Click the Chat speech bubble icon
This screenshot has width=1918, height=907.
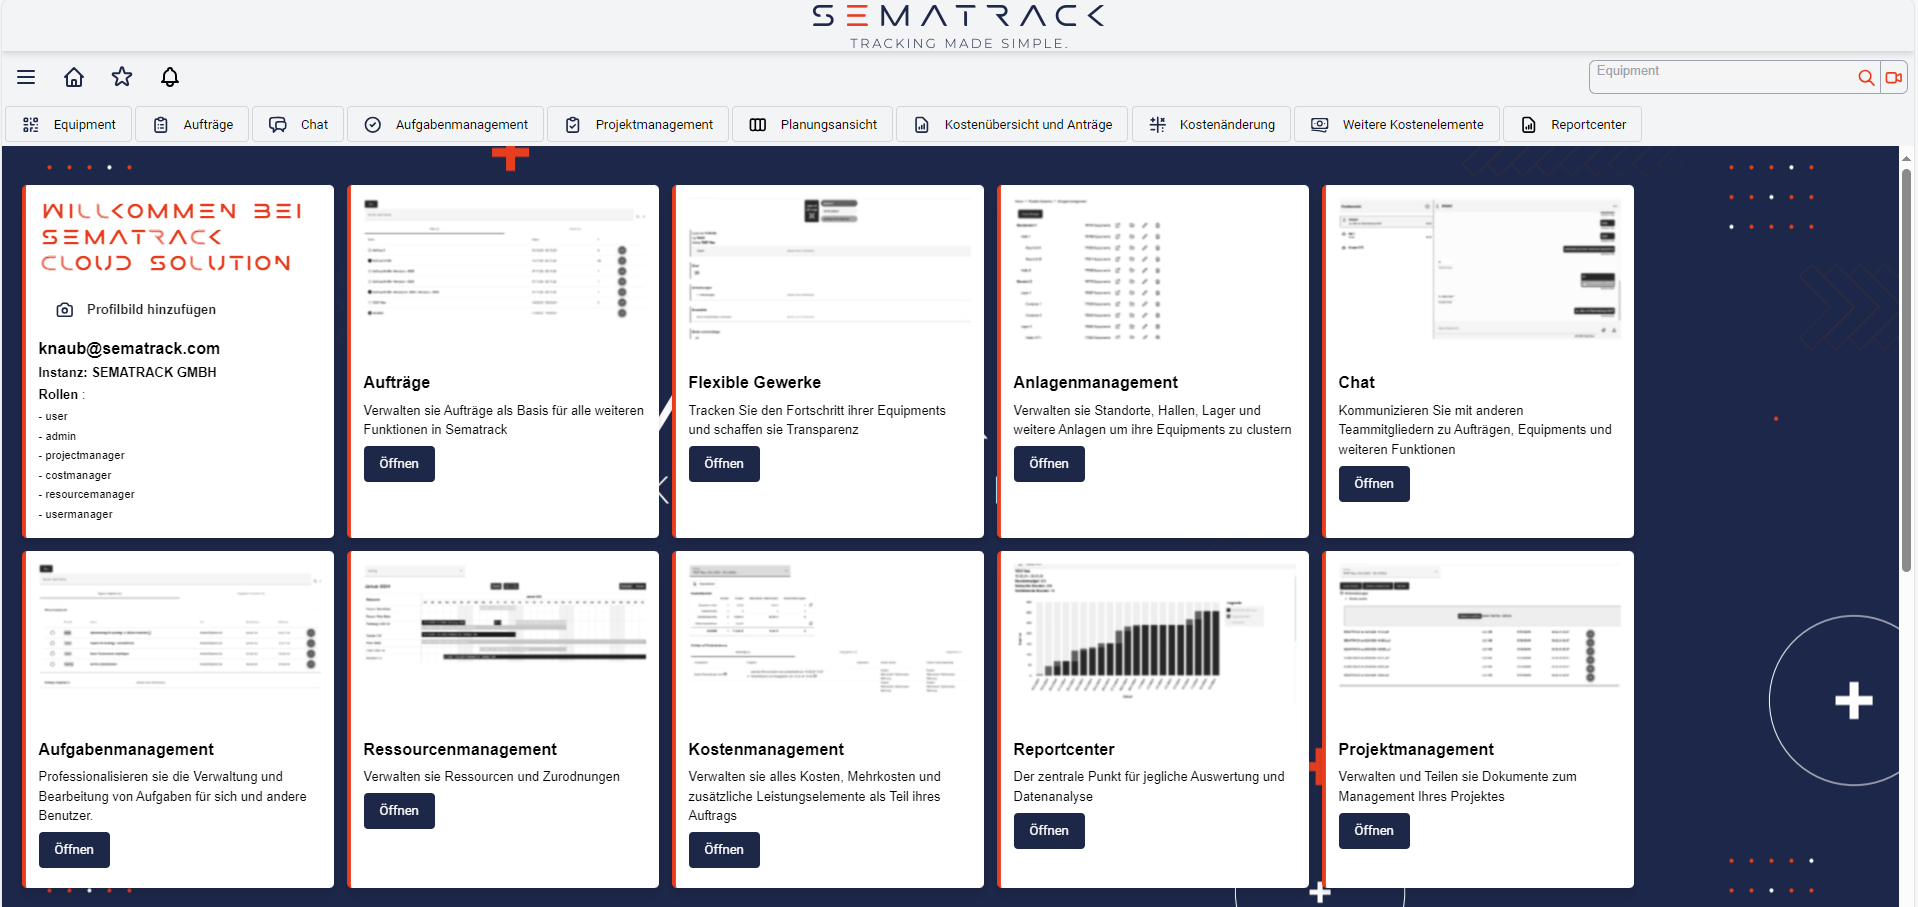tap(278, 125)
